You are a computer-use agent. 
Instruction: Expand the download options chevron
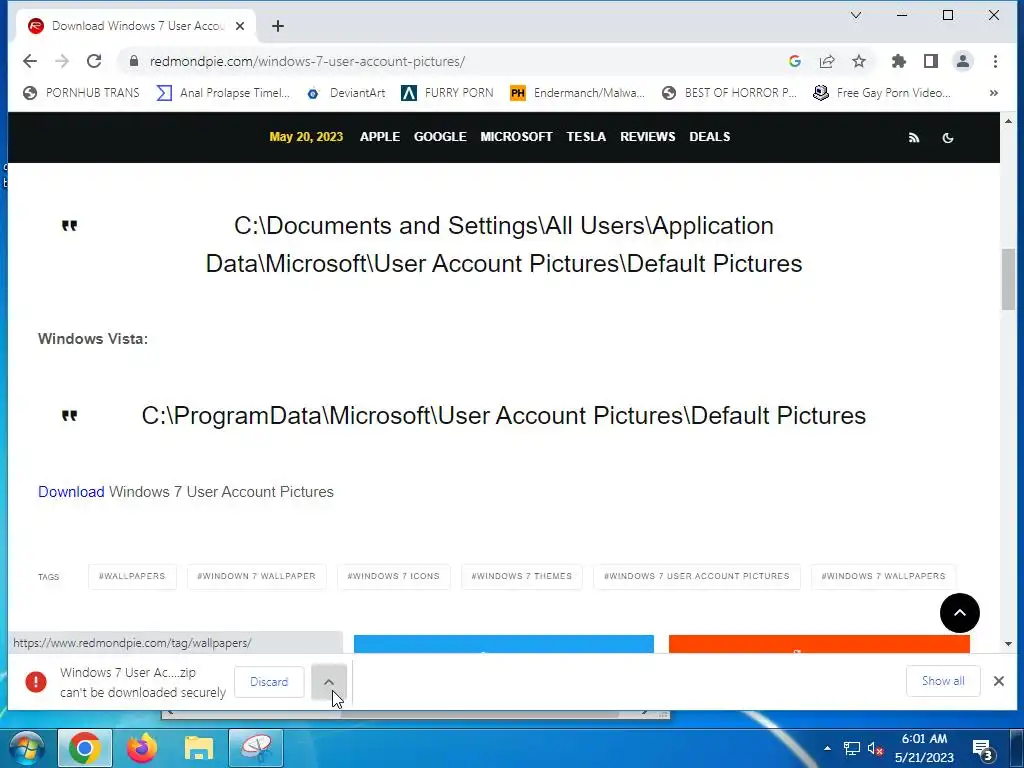[x=329, y=682]
